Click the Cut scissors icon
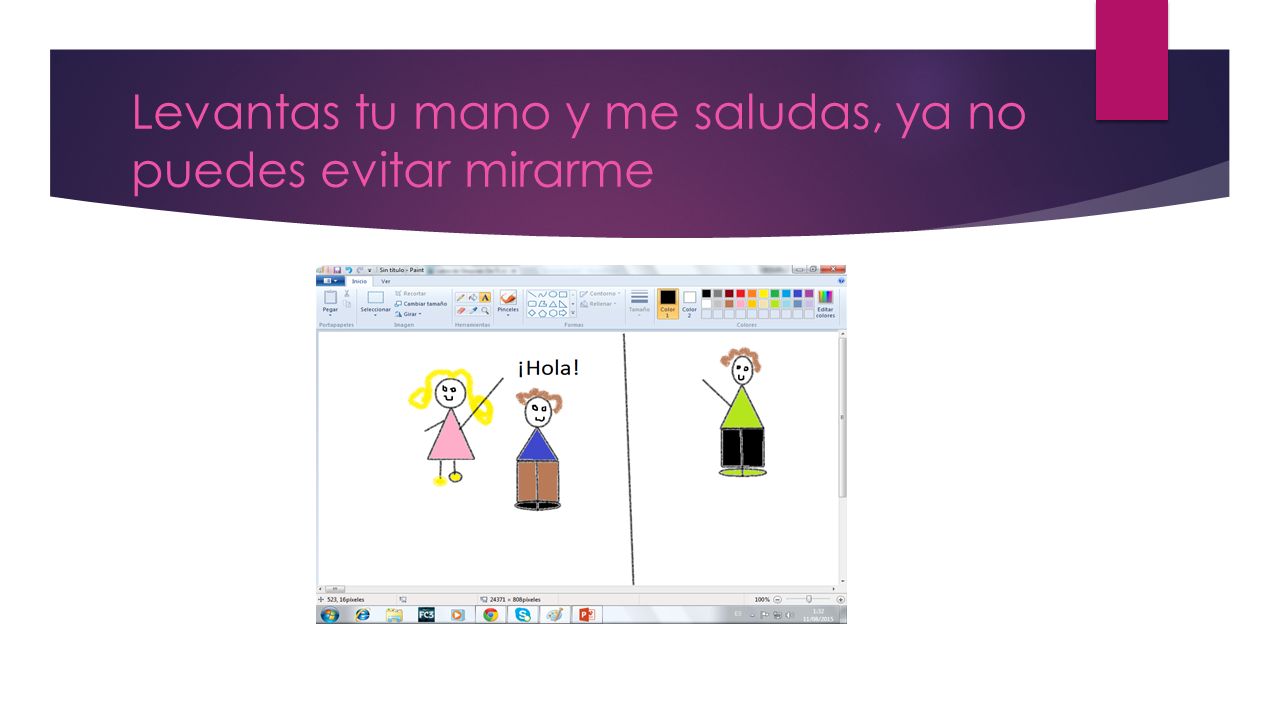This screenshot has width=1280, height=720. (x=347, y=293)
